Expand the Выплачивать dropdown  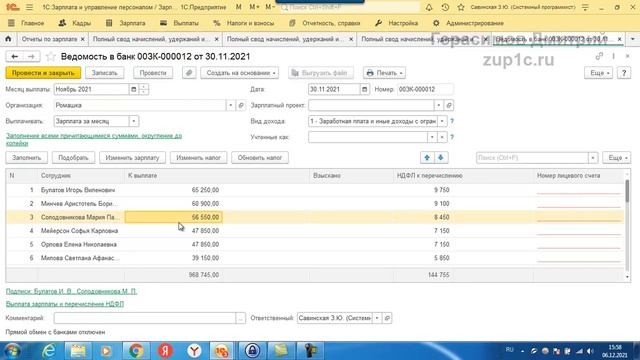pyautogui.click(x=134, y=121)
